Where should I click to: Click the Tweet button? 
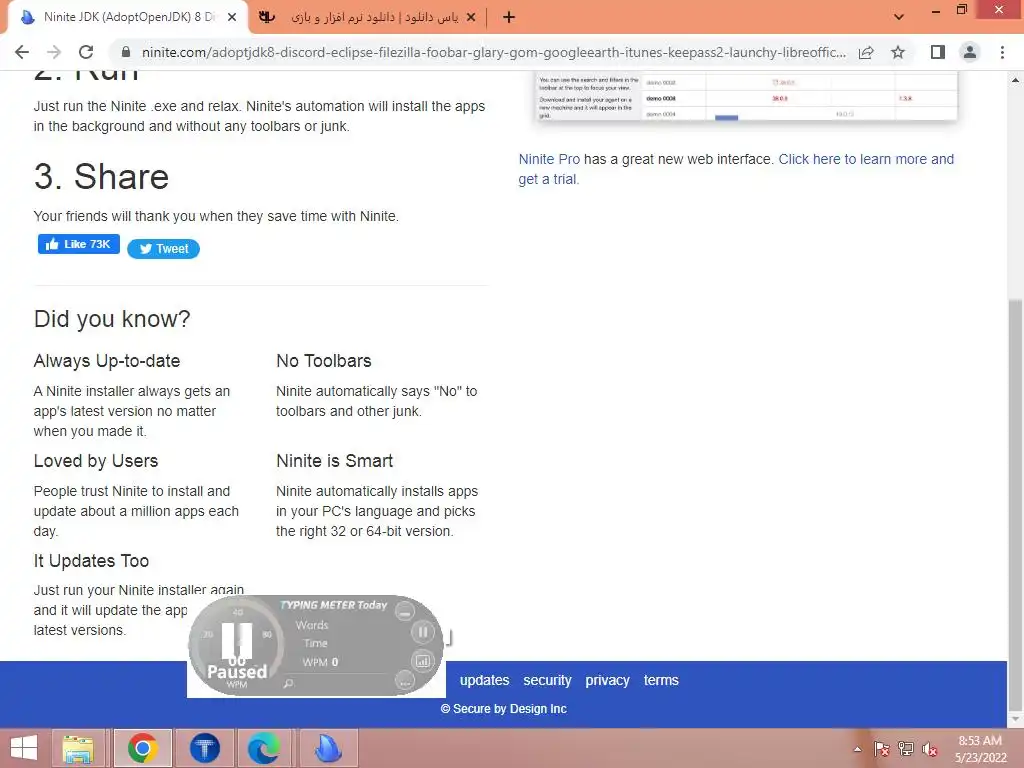click(x=163, y=249)
